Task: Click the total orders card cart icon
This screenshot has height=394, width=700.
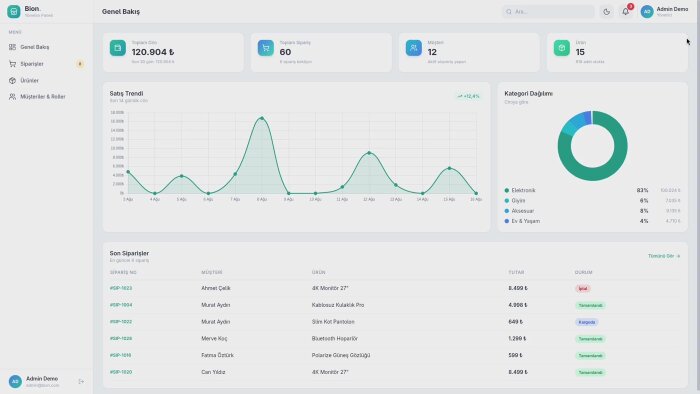Action: pyautogui.click(x=266, y=48)
